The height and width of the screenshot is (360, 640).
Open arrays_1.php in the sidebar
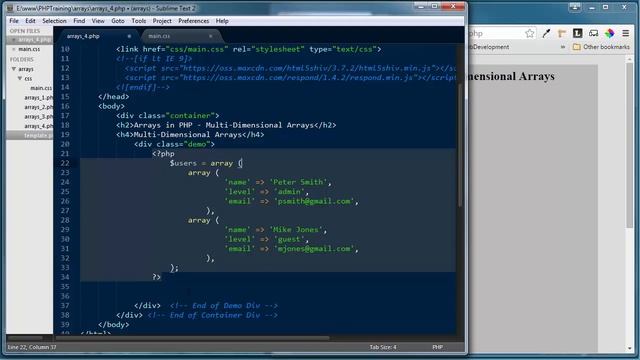click(38, 98)
